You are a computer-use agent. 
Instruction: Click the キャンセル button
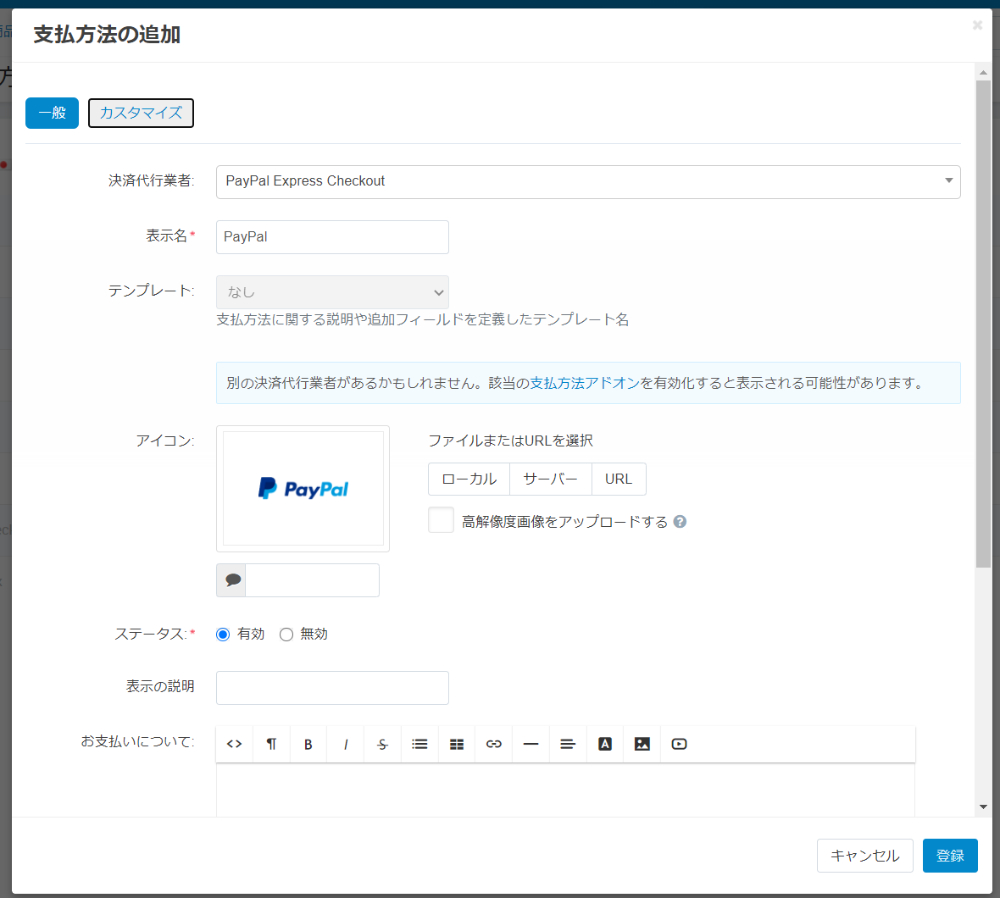(865, 855)
